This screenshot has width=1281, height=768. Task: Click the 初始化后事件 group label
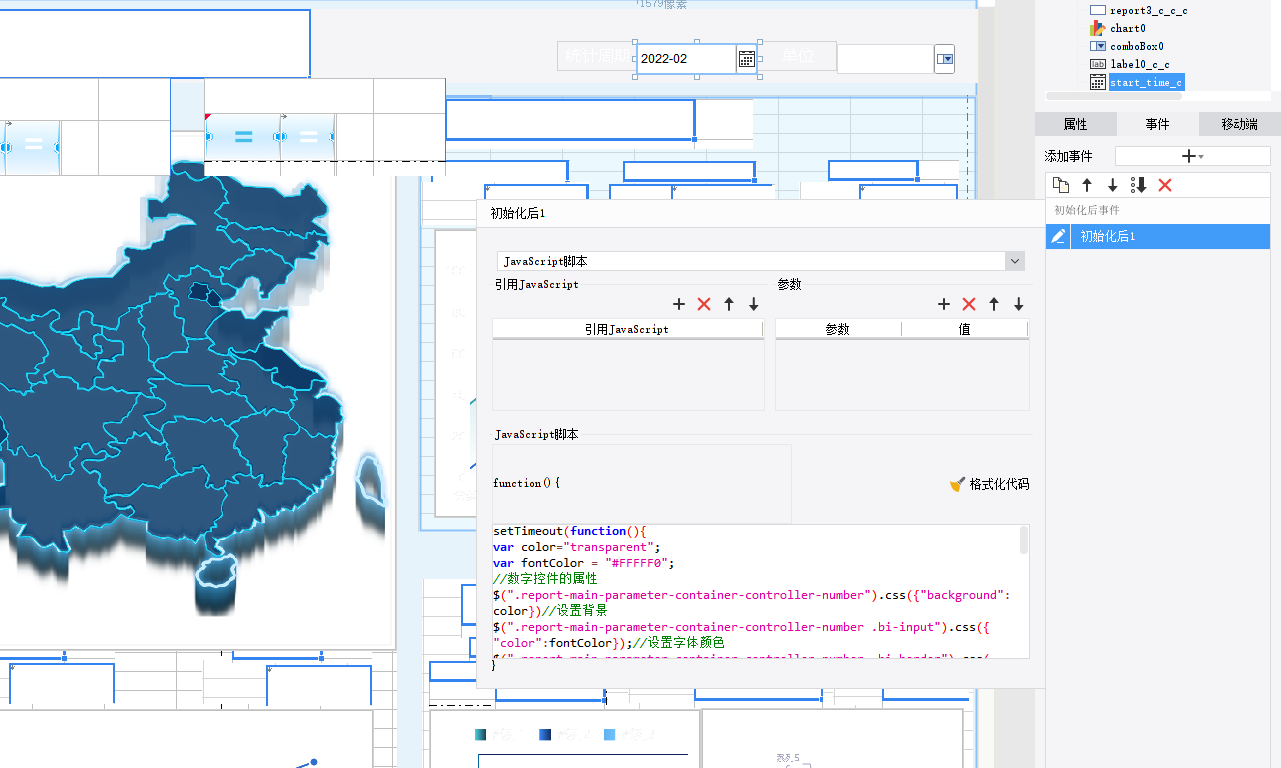point(1087,210)
